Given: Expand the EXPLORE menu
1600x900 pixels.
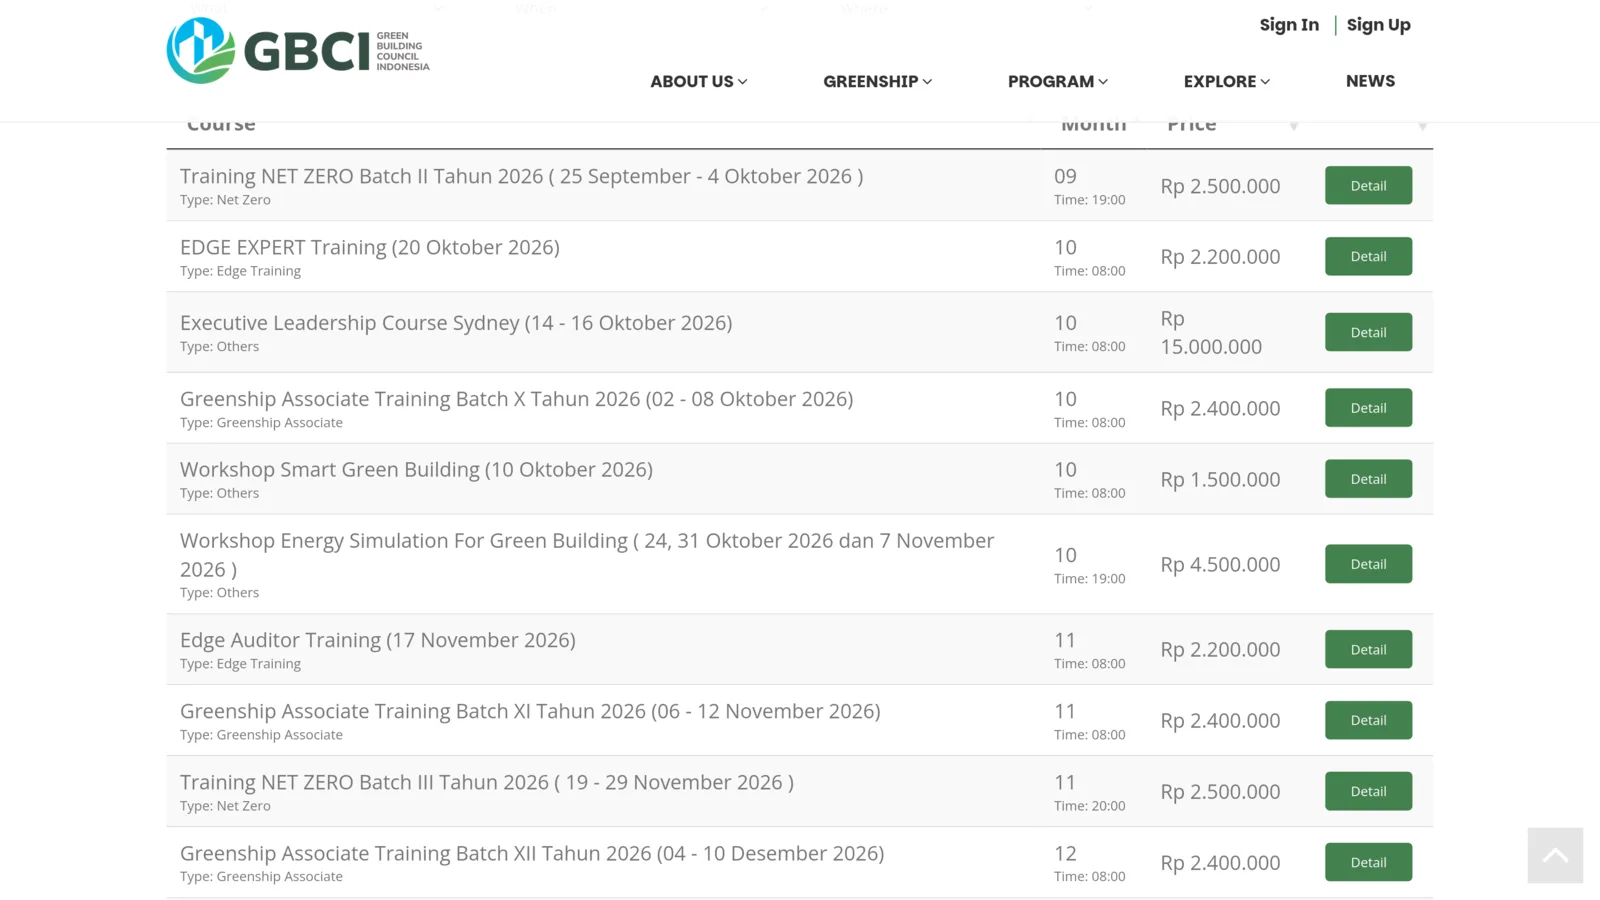Looking at the screenshot, I should point(1226,81).
